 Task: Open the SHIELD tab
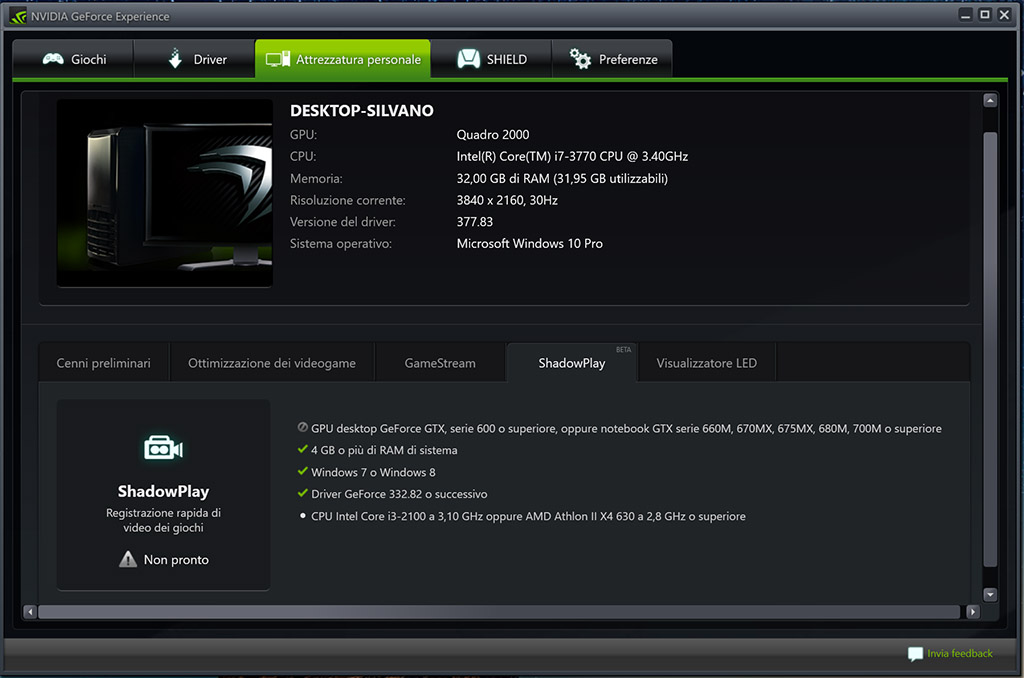tap(491, 59)
